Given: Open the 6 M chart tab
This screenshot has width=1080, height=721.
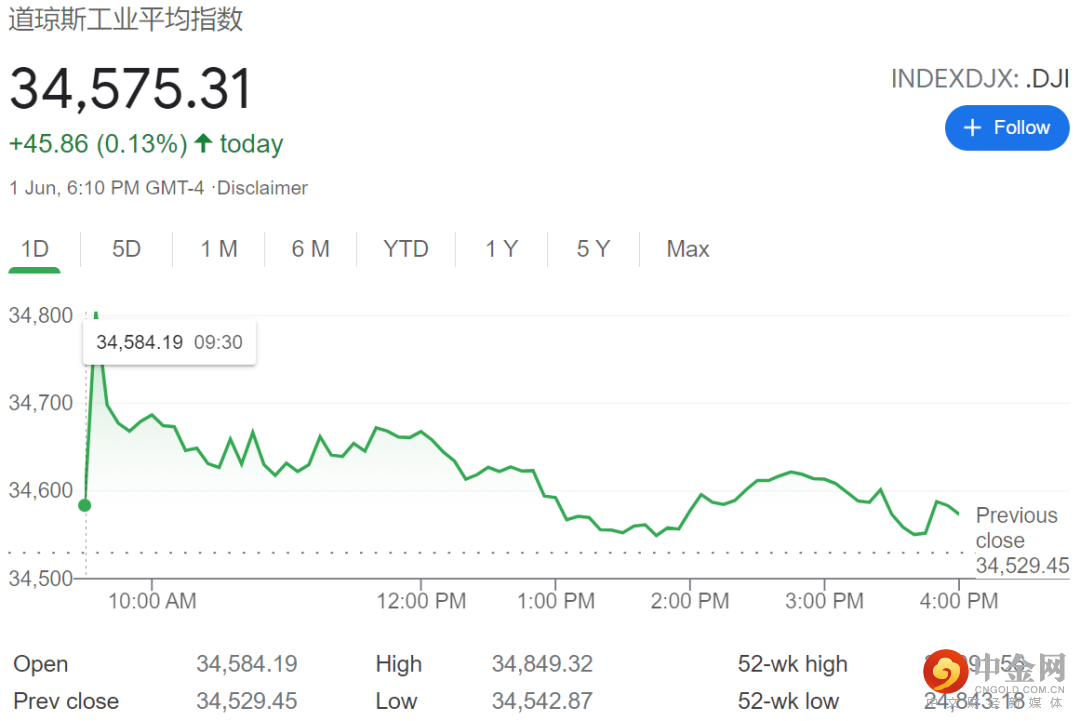Looking at the screenshot, I should 310,249.
